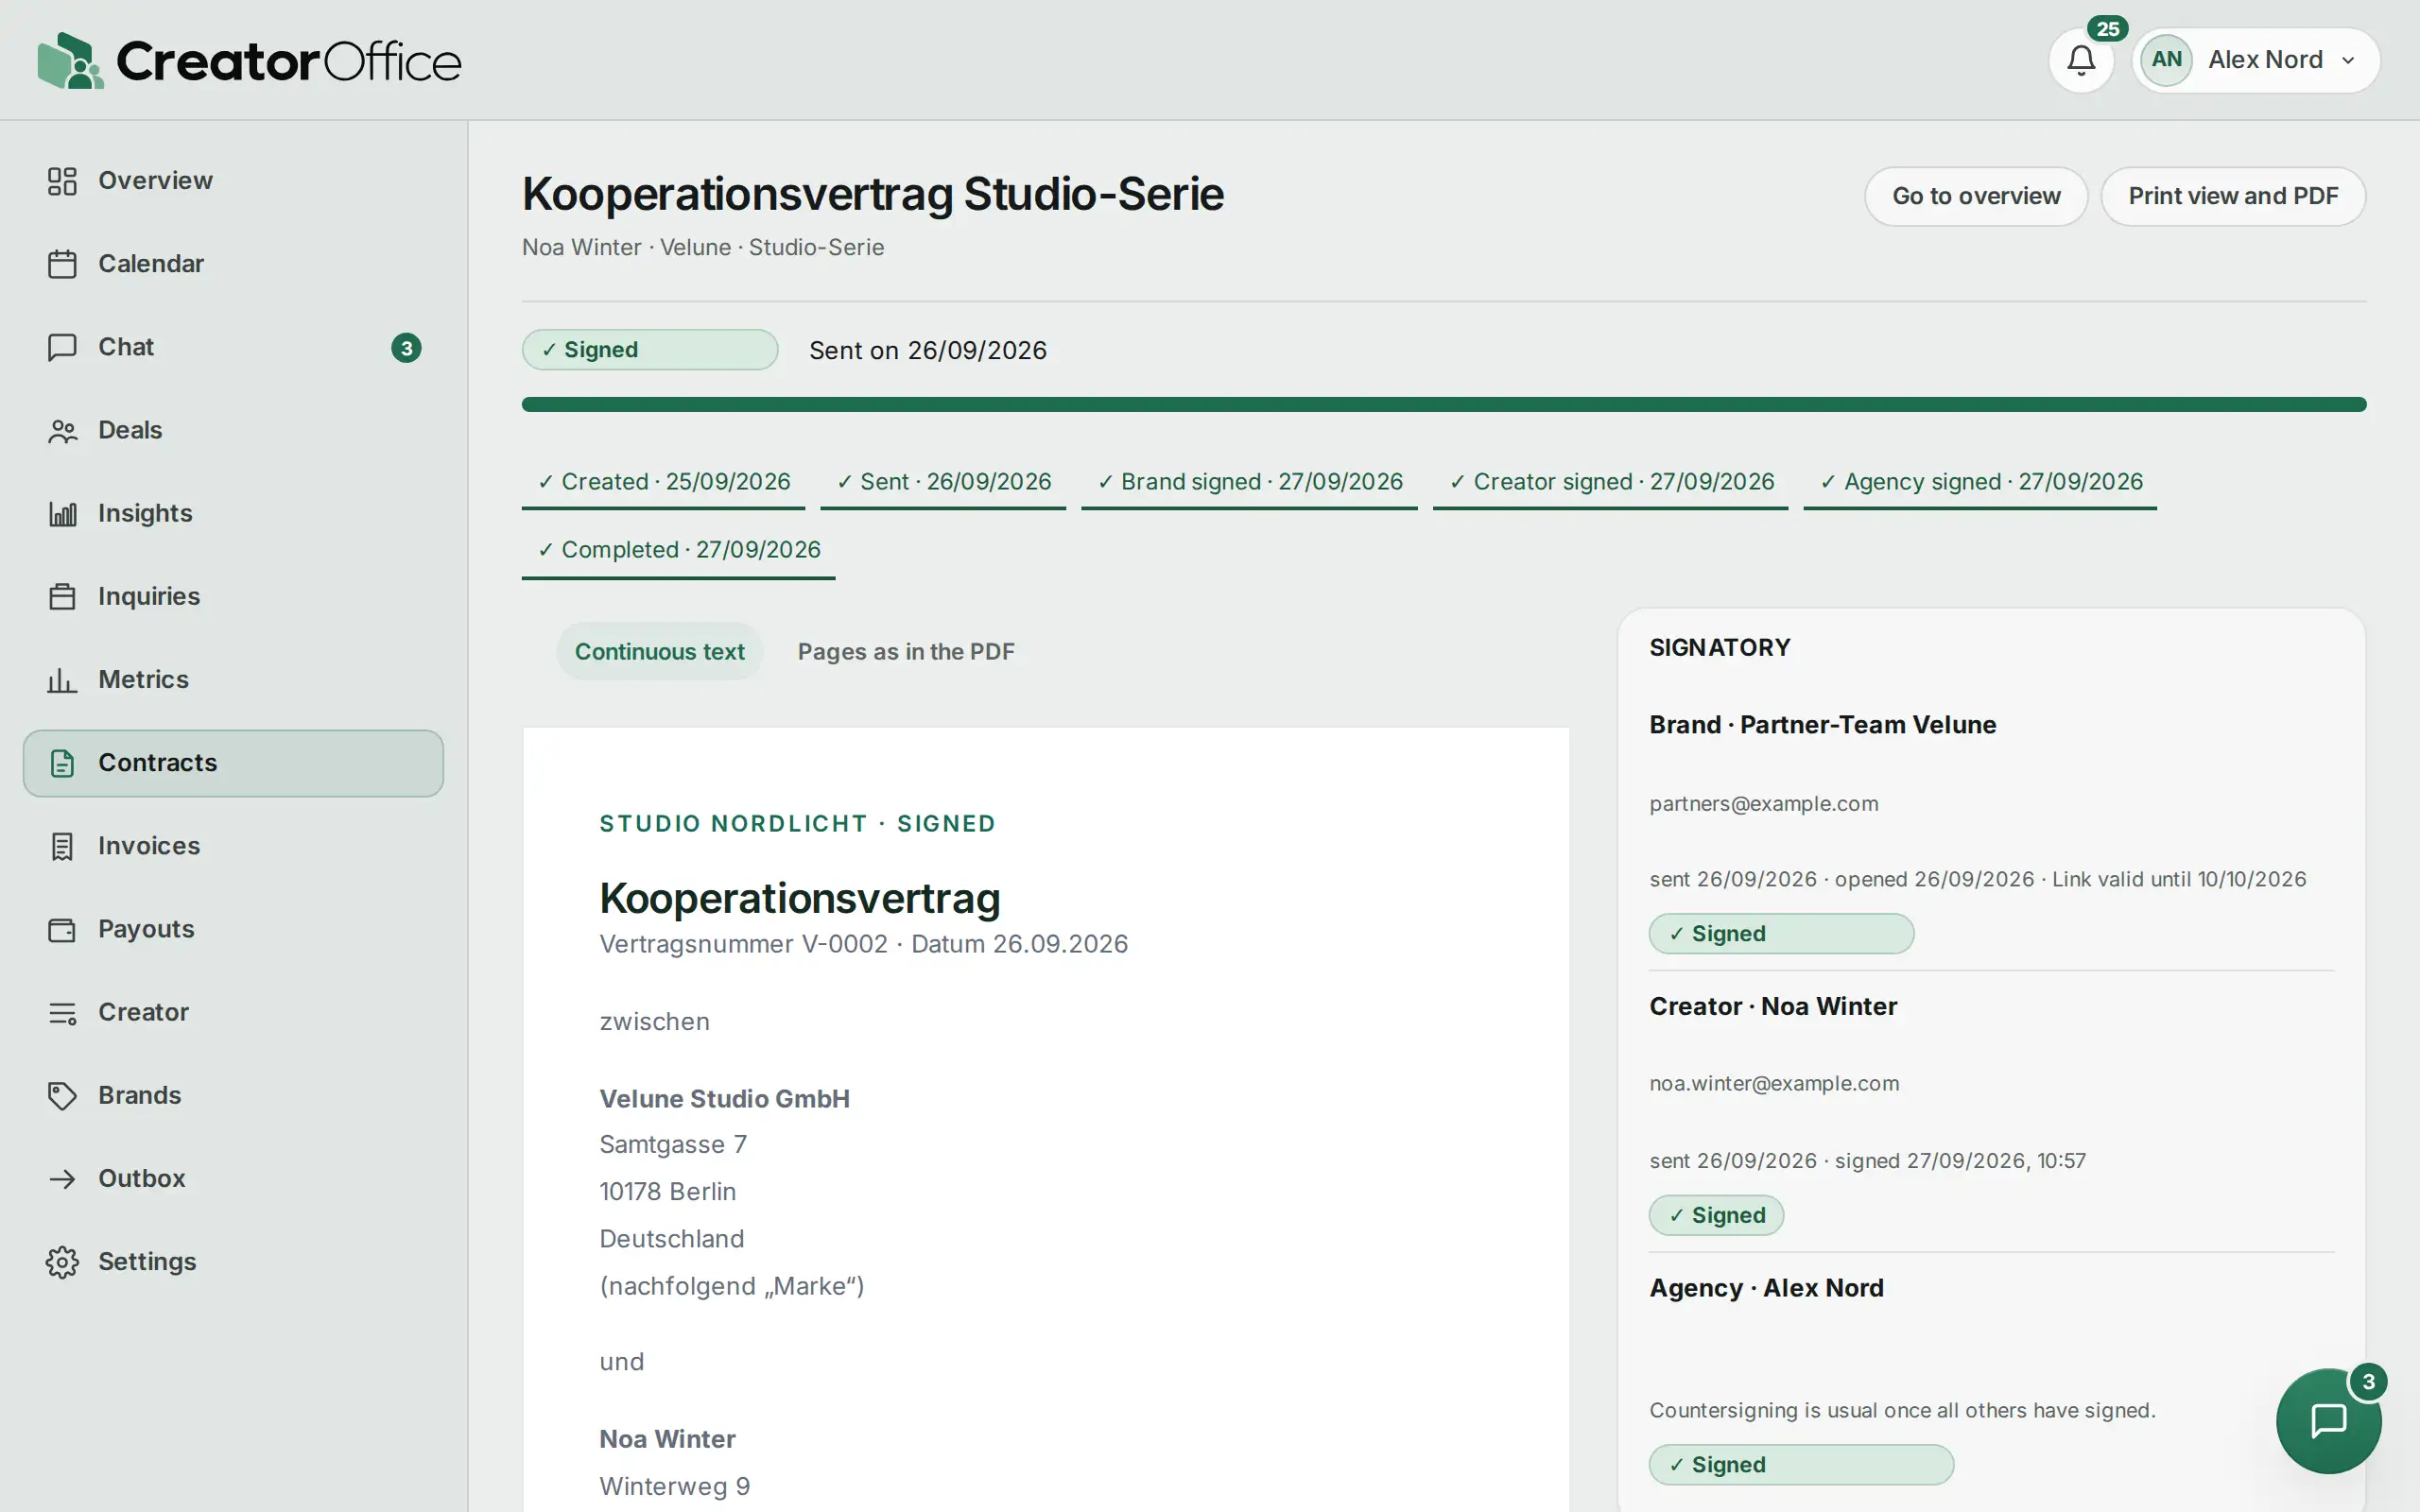Click the Creator list icon
Image resolution: width=2420 pixels, height=1512 pixels.
[62, 1012]
